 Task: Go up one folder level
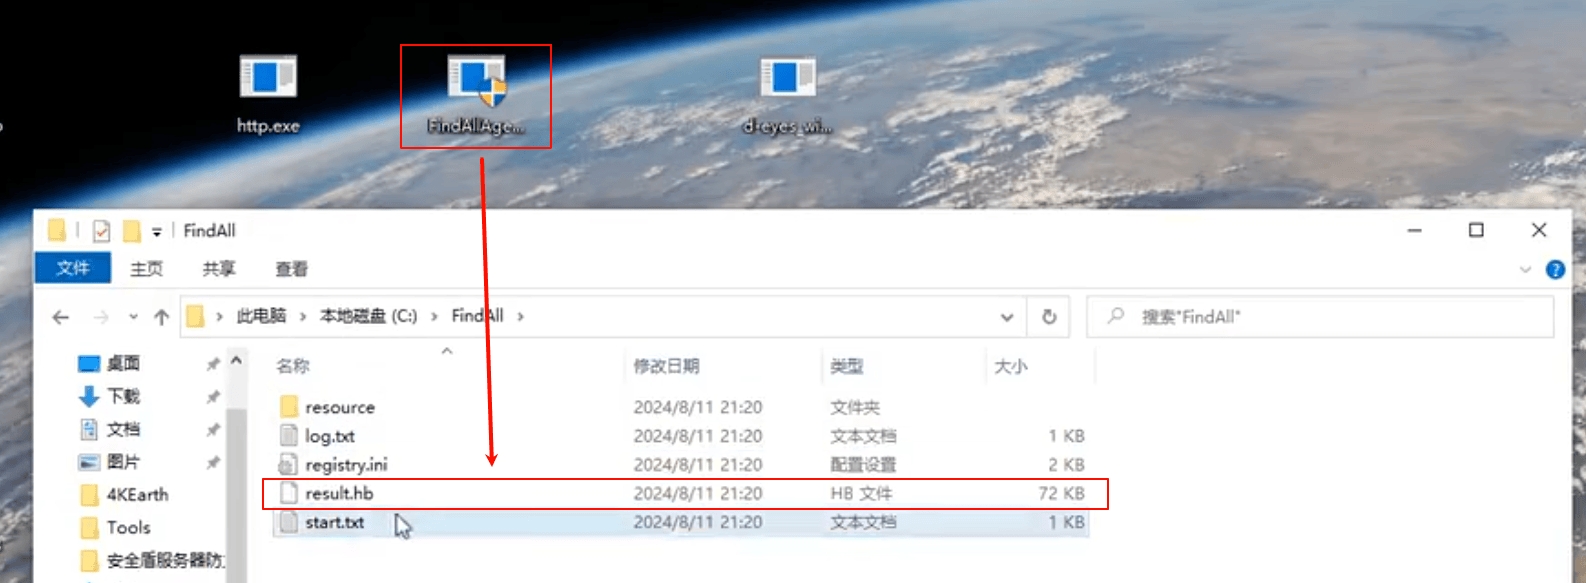pyautogui.click(x=162, y=317)
